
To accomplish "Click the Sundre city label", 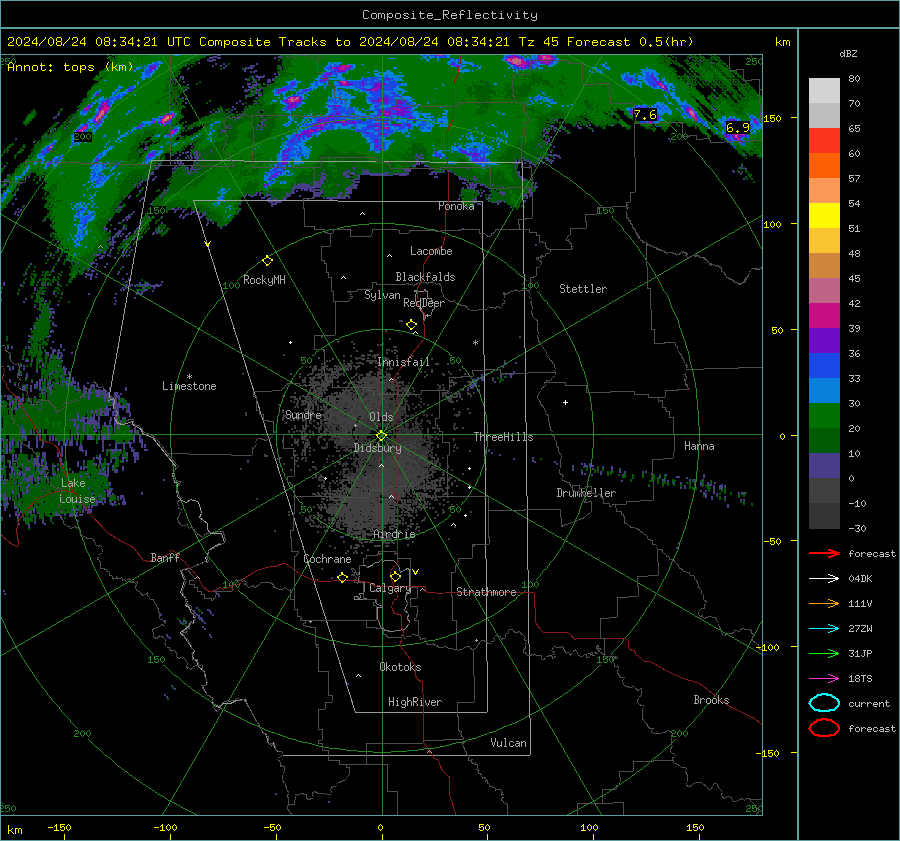I will 303,415.
